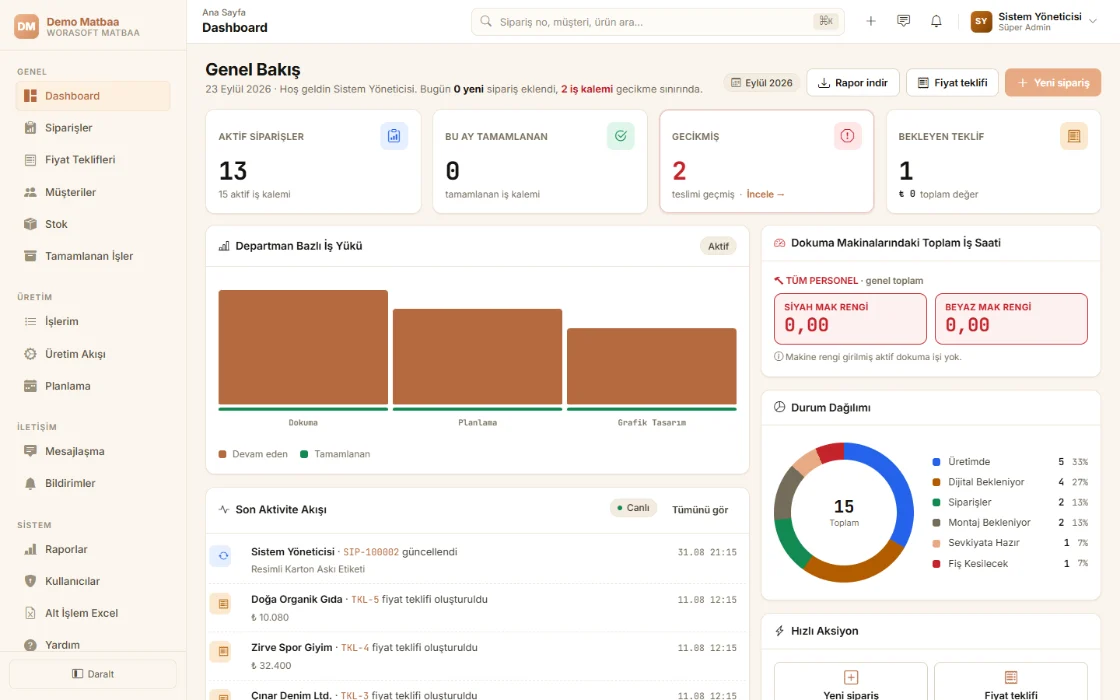Click the Rapor indir button
Image resolution: width=1120 pixels, height=700 pixels.
(x=852, y=83)
